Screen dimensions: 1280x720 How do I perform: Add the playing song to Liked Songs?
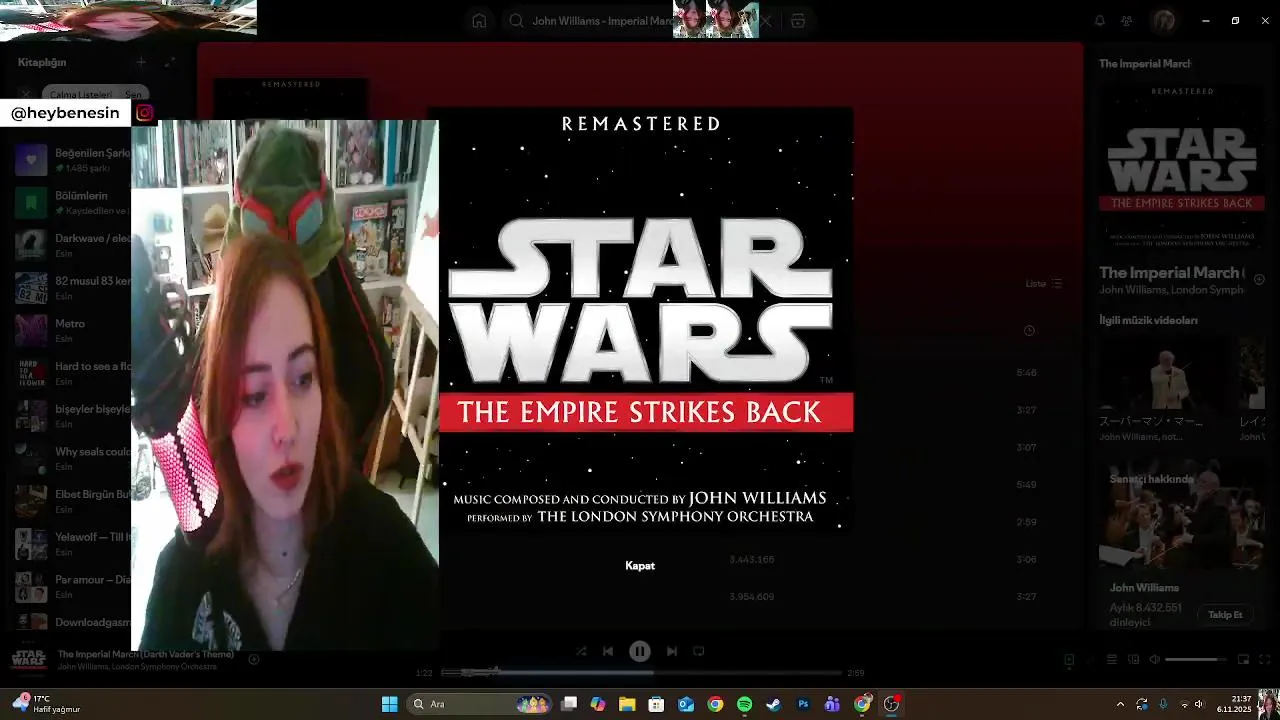point(254,660)
